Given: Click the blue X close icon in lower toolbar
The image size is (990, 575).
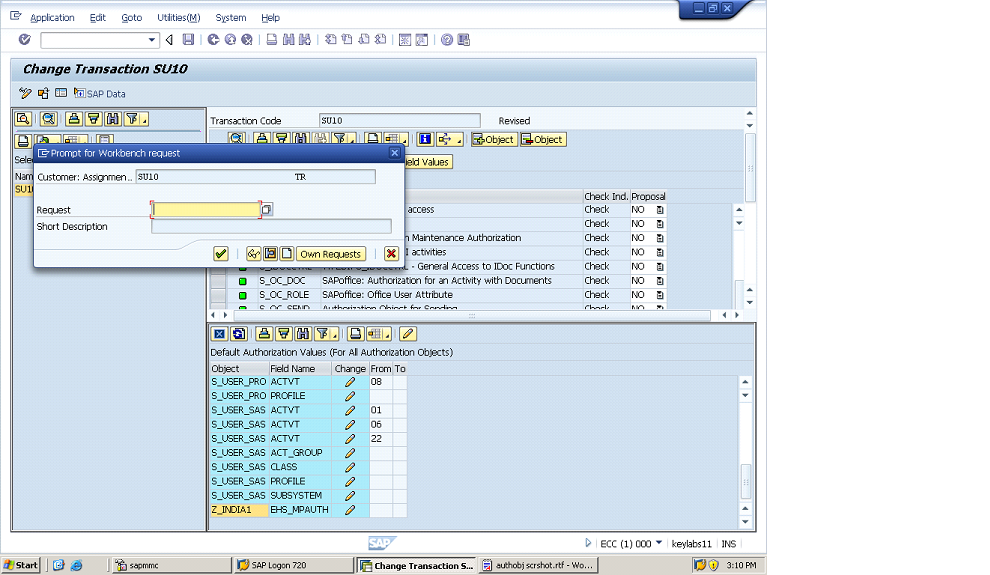Looking at the screenshot, I should pos(219,334).
